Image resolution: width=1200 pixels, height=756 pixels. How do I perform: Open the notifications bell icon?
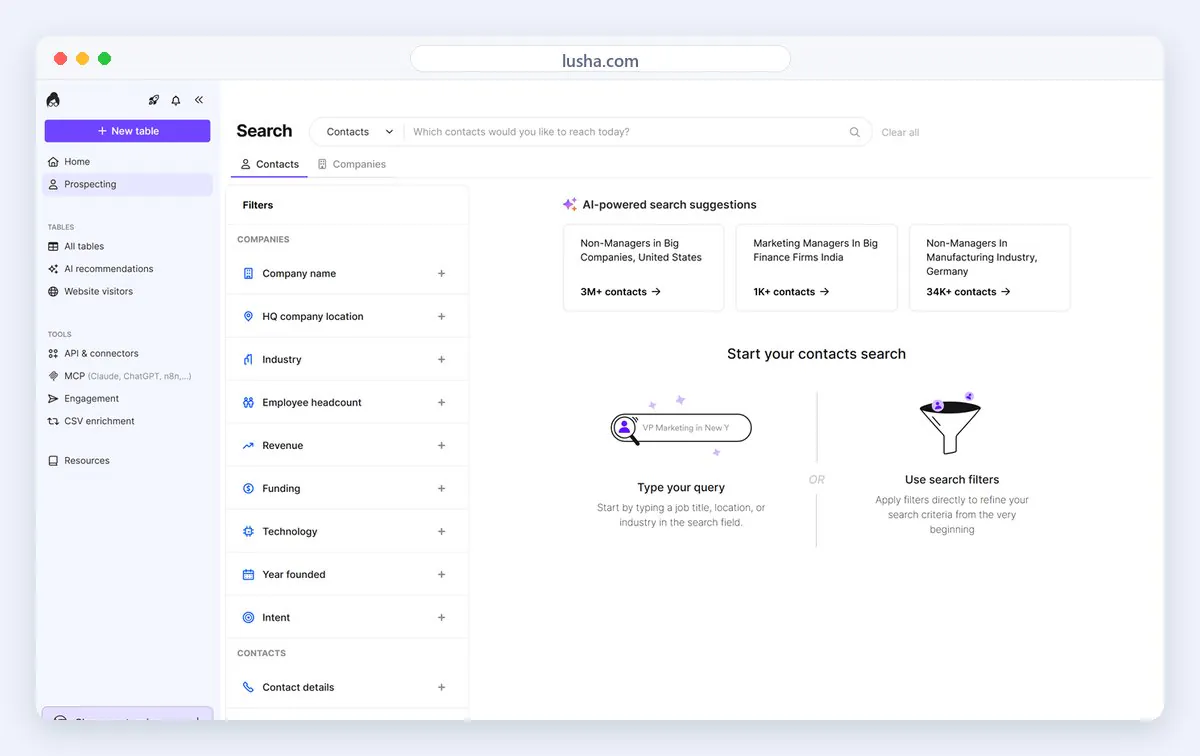[176, 100]
